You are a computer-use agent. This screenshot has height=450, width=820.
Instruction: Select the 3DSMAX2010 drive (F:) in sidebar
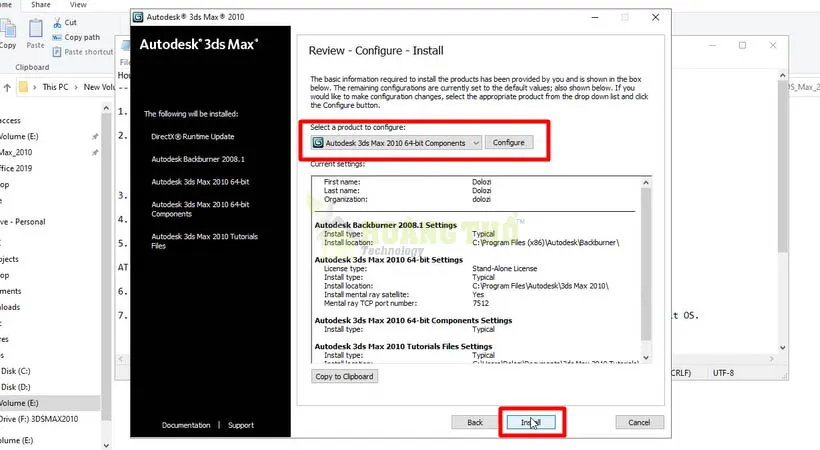[x=39, y=419]
